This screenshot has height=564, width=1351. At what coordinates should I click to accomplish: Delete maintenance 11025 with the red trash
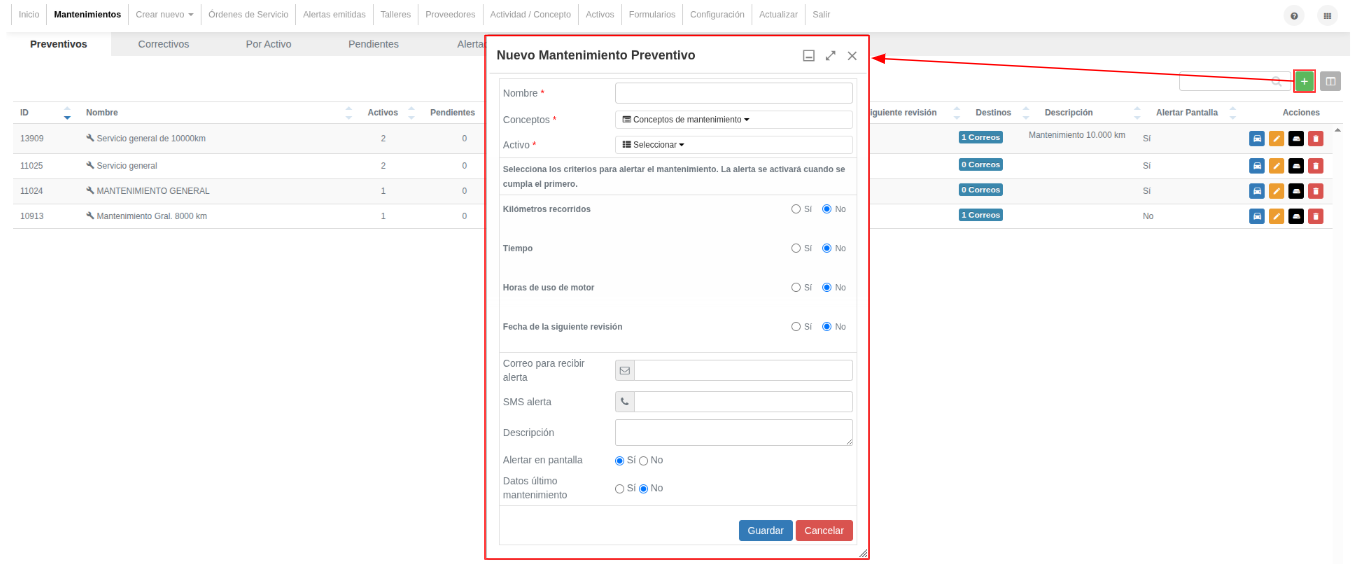(x=1315, y=166)
